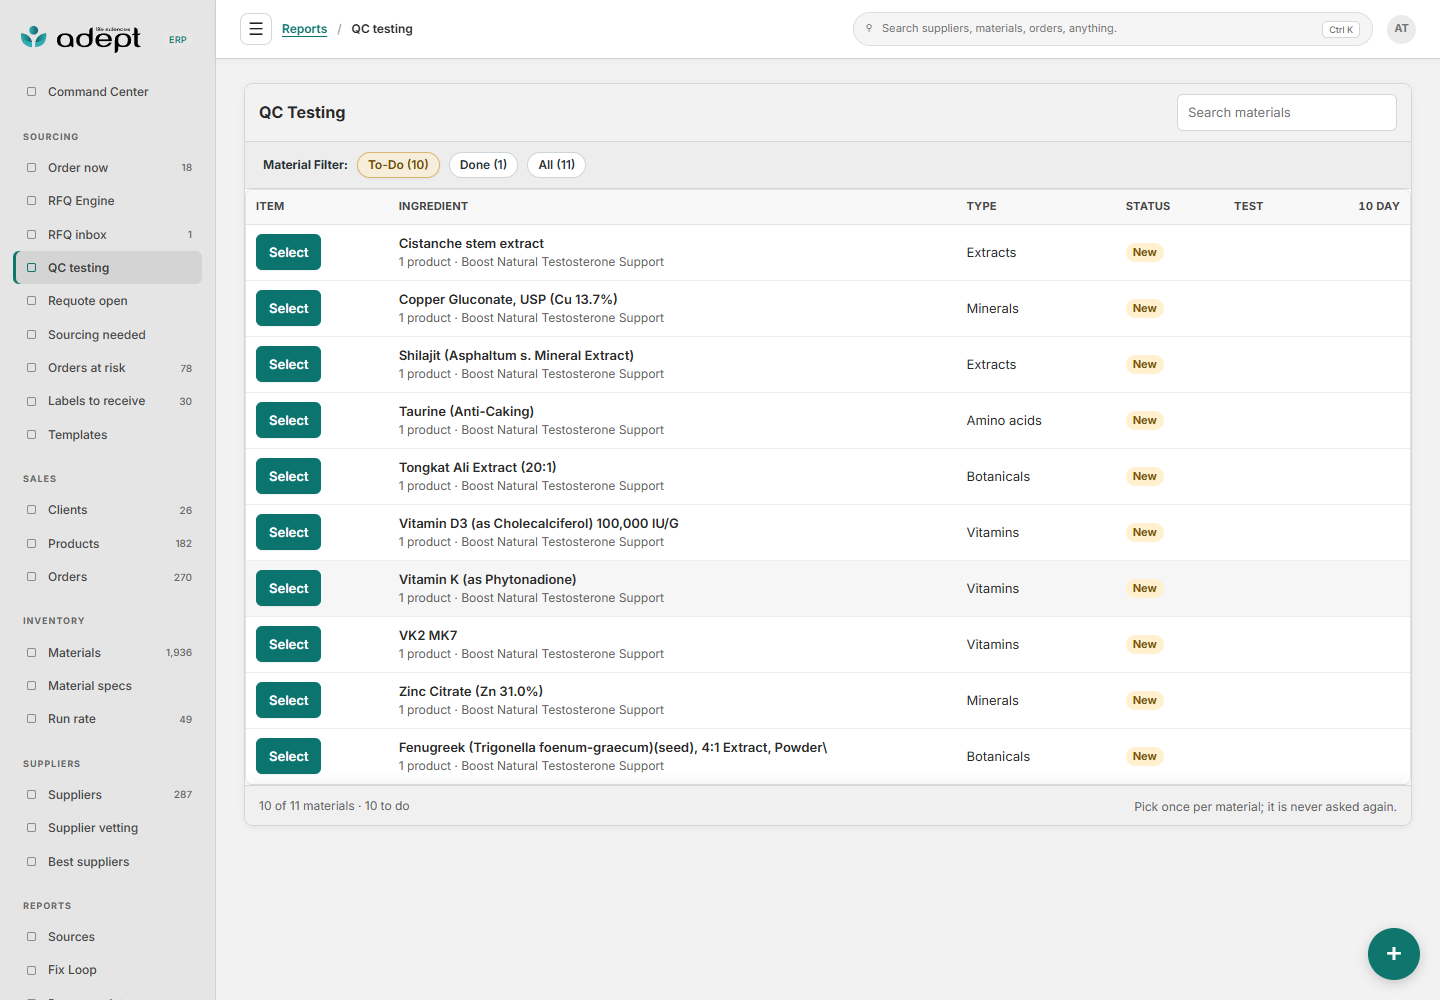The image size is (1440, 1000).
Task: Click the TEST column header
Action: pos(1248,206)
